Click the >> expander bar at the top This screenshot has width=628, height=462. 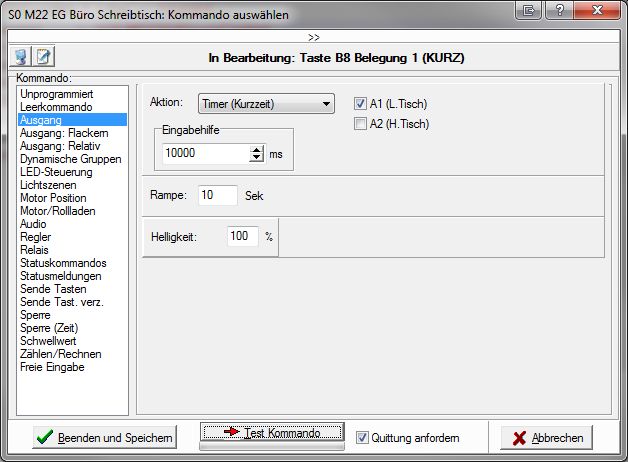(314, 37)
